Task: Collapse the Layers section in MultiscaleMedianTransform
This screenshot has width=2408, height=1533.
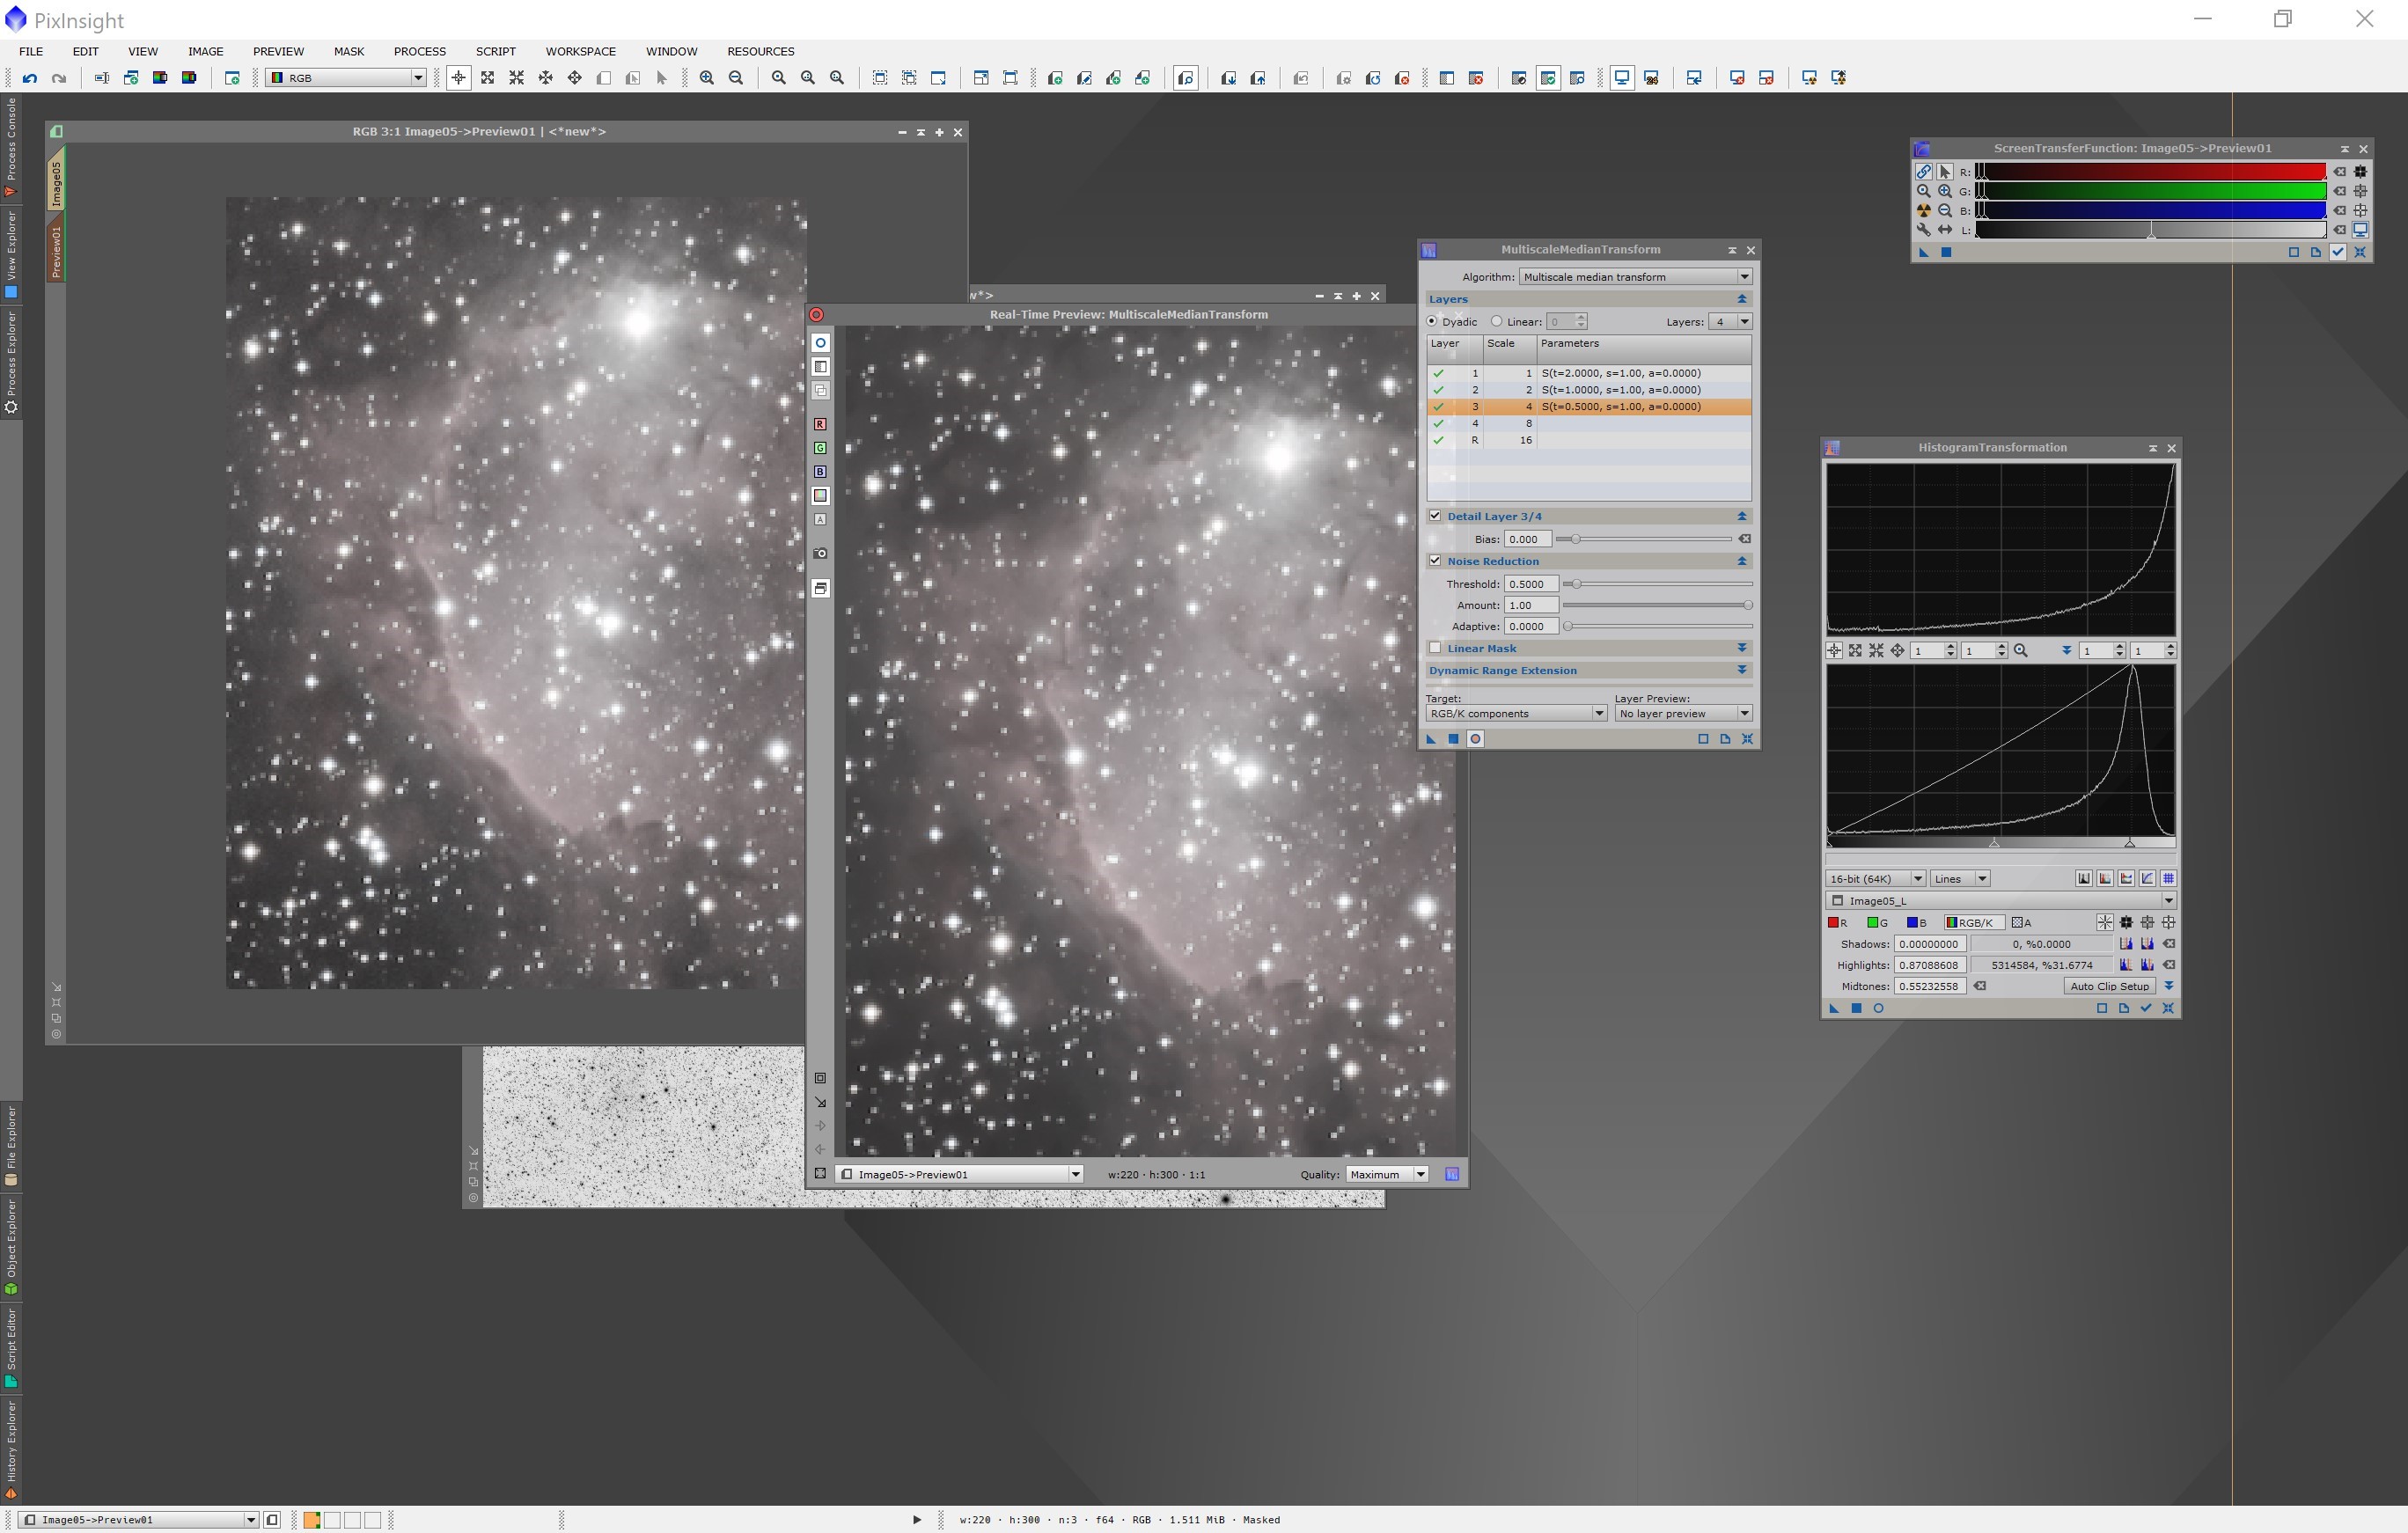Action: click(x=1742, y=299)
